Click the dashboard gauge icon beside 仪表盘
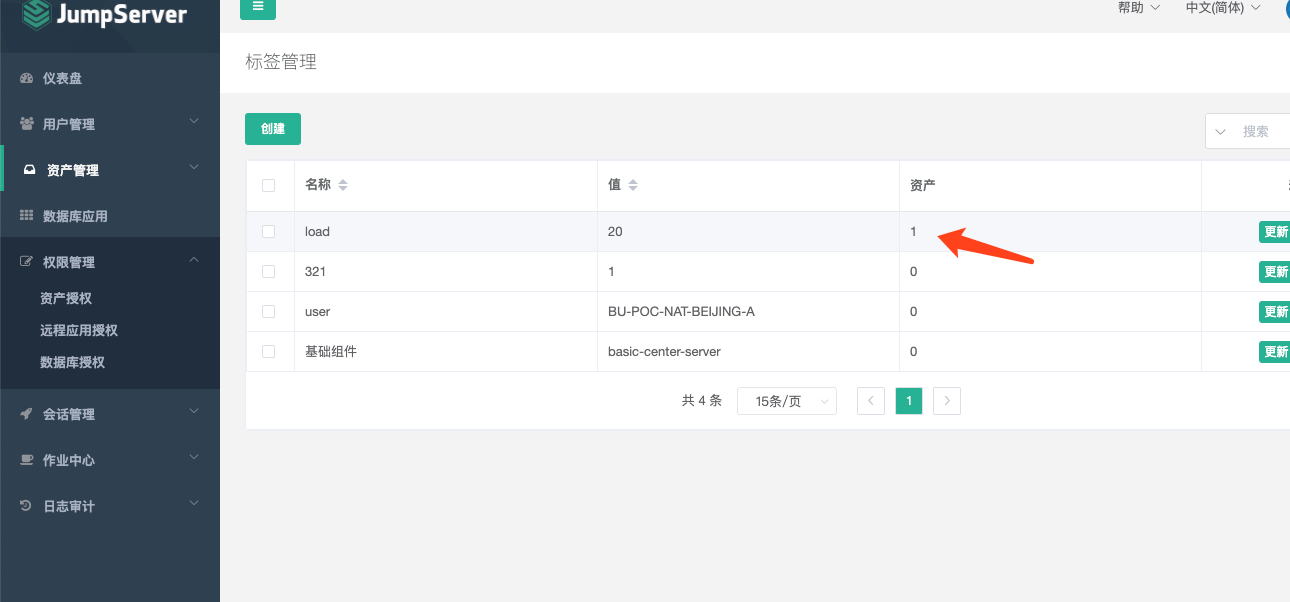This screenshot has height=602, width=1290. (x=27, y=78)
